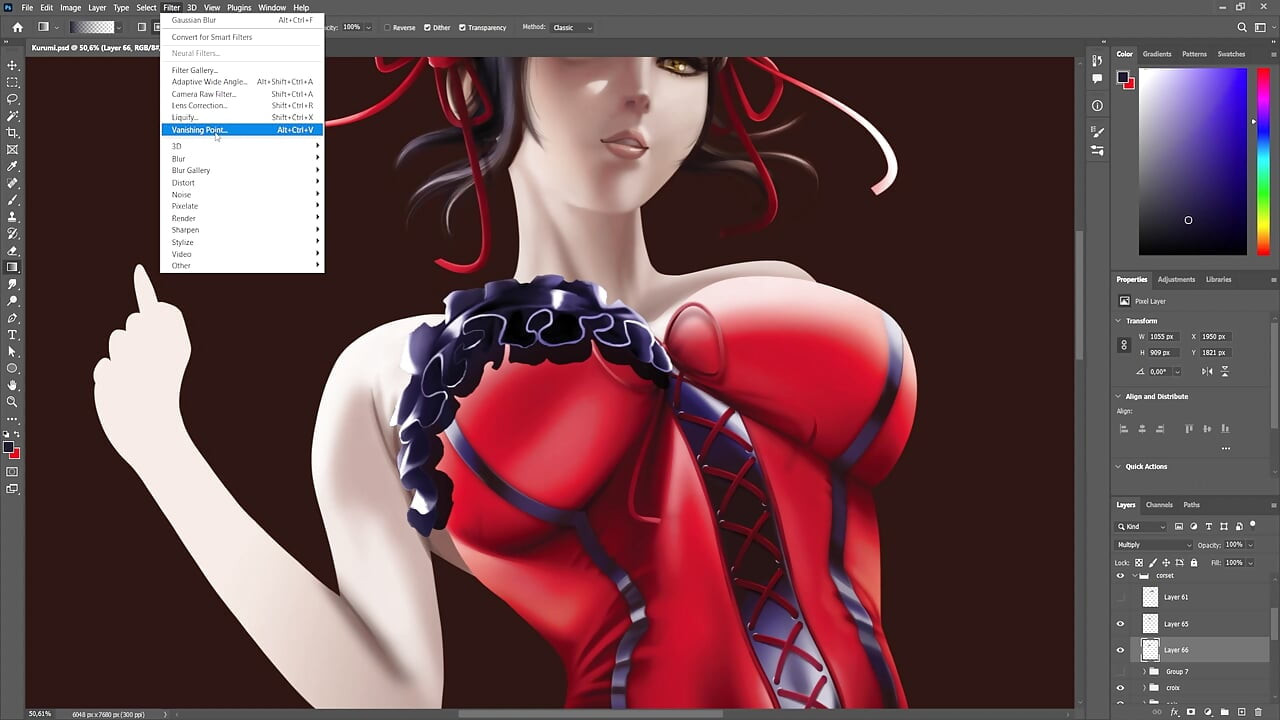This screenshot has height=720, width=1280.
Task: Click the transform Width value field
Action: (x=1163, y=337)
